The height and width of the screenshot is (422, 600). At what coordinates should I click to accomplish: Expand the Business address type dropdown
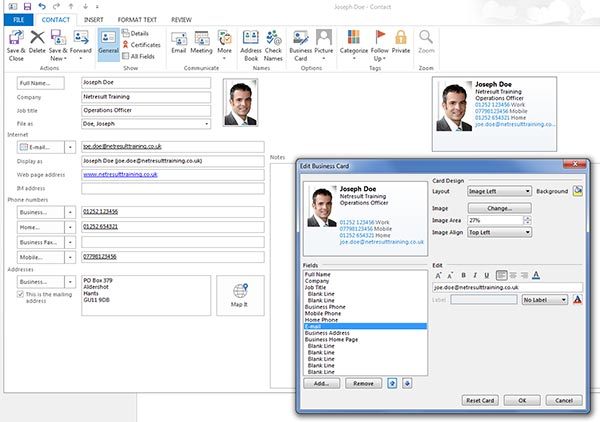point(70,282)
